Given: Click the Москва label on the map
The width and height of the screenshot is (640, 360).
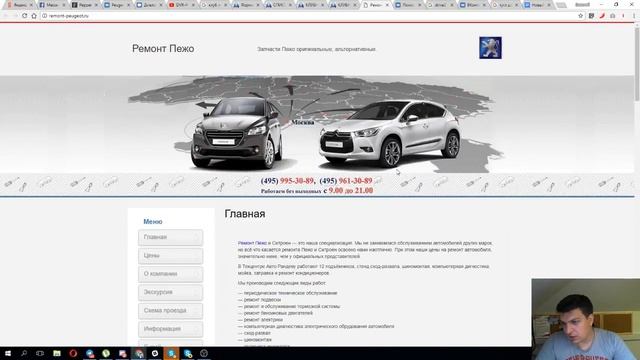Looking at the screenshot, I should click(303, 122).
